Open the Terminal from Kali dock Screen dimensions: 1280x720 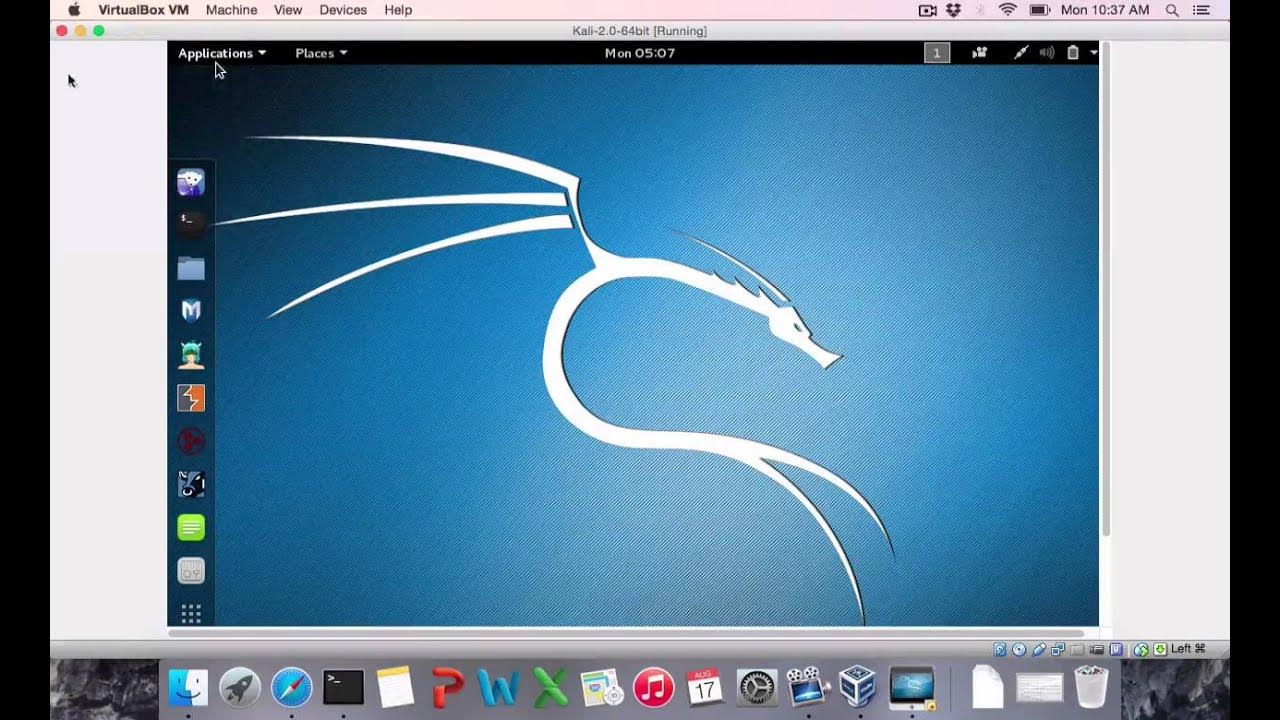(191, 222)
